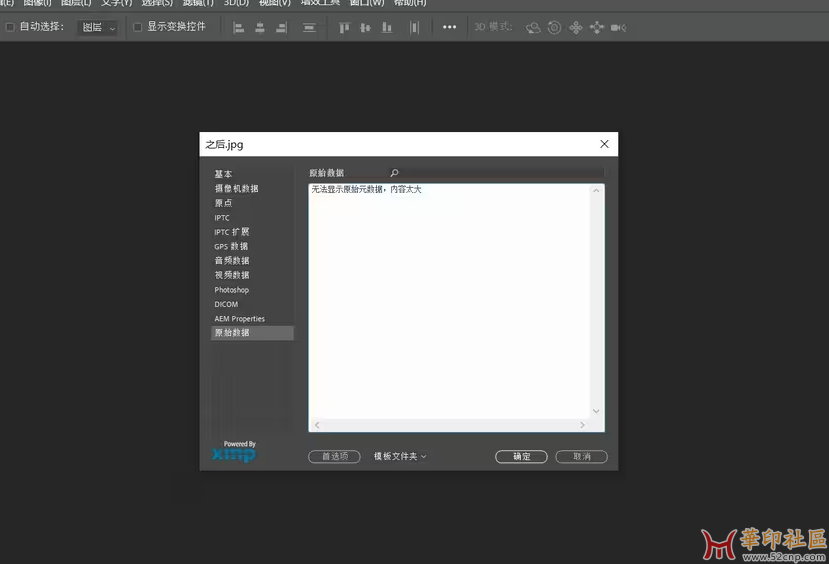829x564 pixels.
Task: Click the align left edges icon
Action: pyautogui.click(x=238, y=27)
